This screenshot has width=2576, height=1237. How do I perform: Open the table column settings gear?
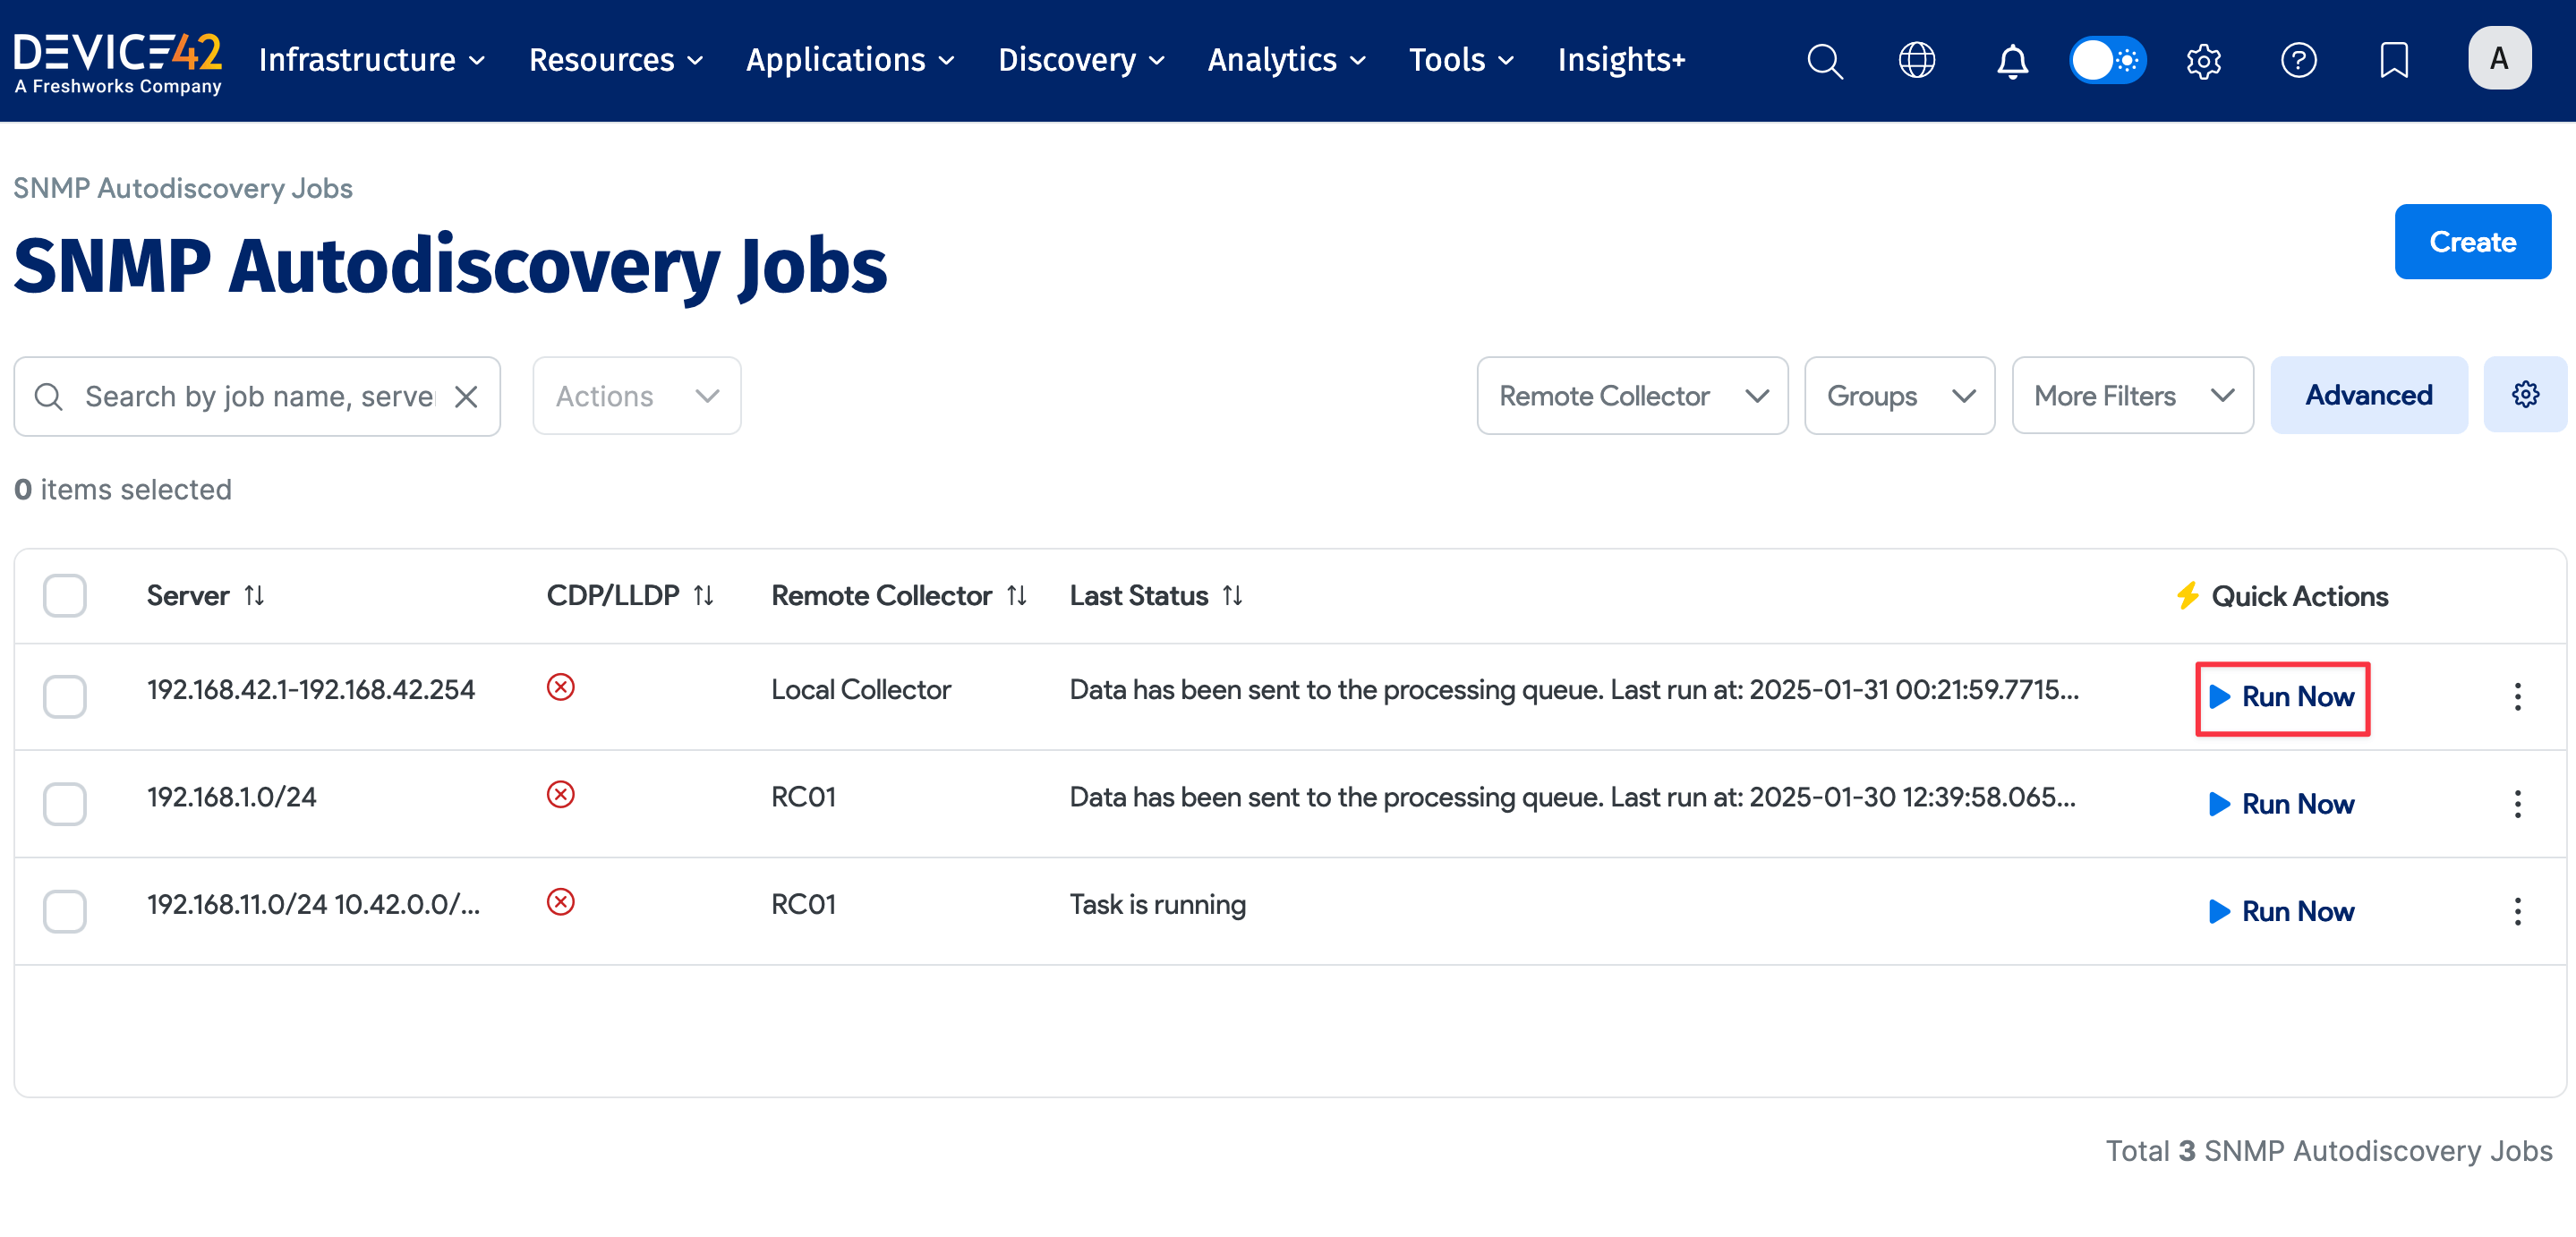[2525, 394]
